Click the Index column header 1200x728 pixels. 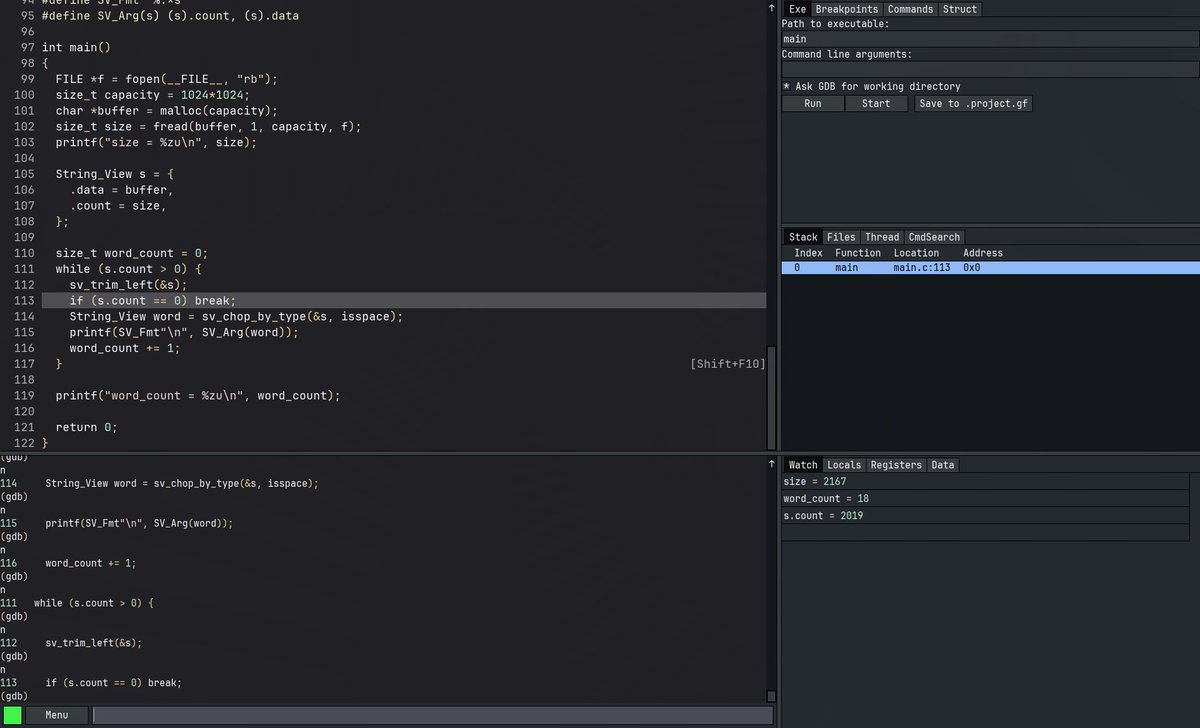808,253
